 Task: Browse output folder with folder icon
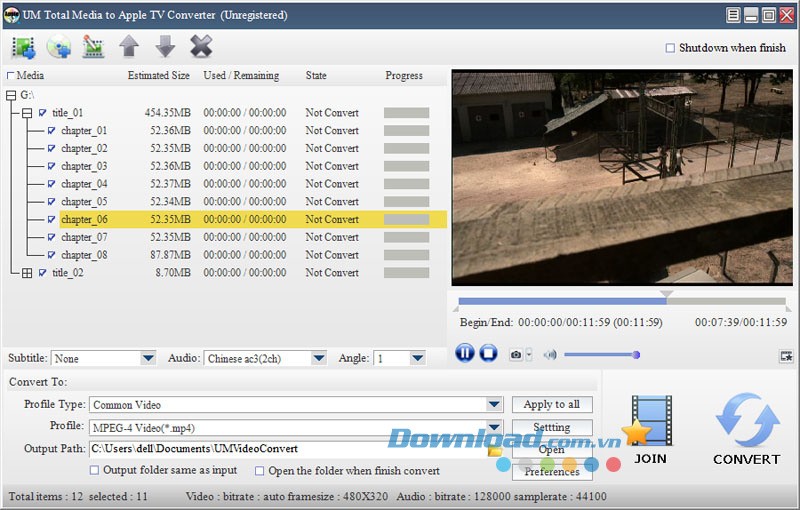(495, 451)
